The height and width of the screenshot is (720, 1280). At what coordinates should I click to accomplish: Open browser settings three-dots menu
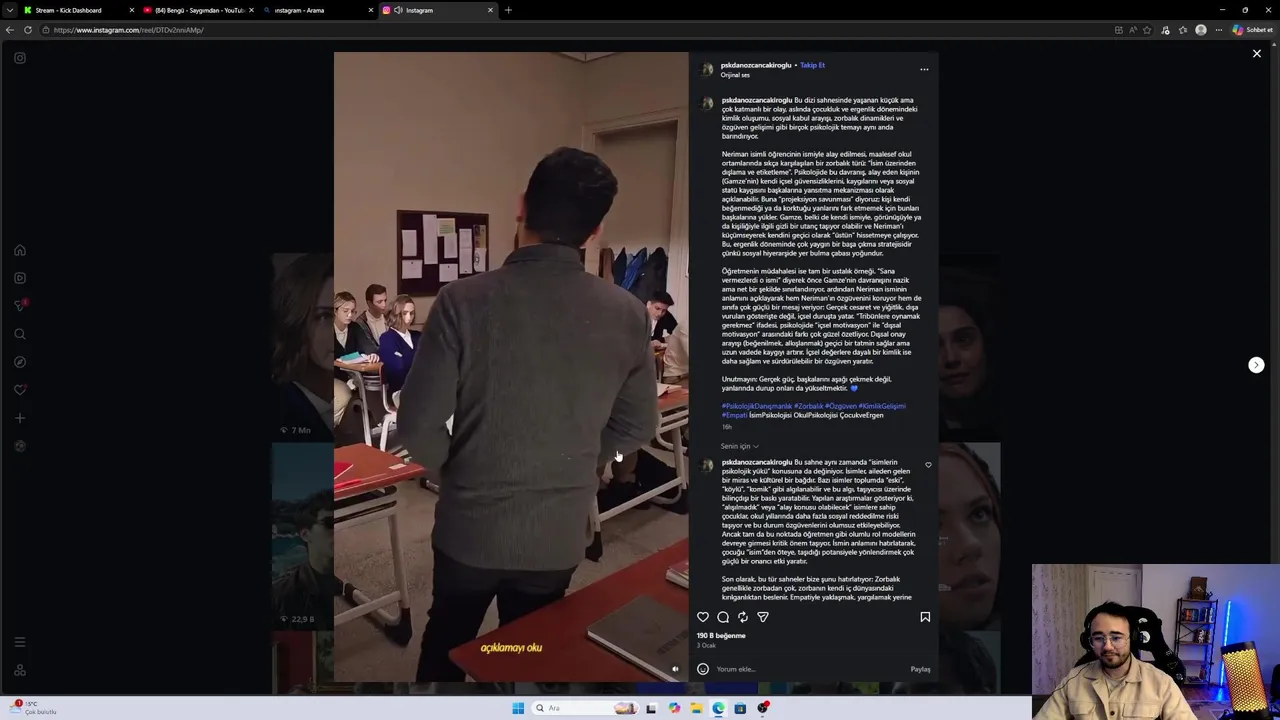tap(1218, 30)
